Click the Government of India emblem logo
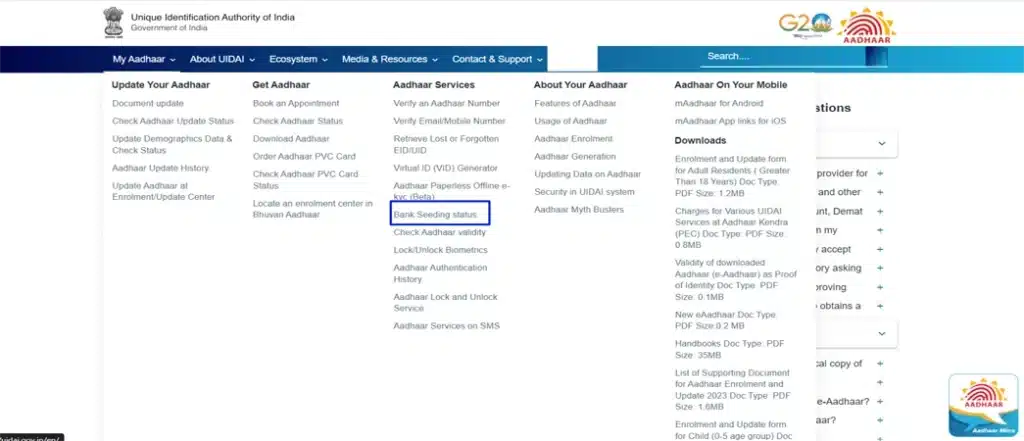 coord(113,22)
